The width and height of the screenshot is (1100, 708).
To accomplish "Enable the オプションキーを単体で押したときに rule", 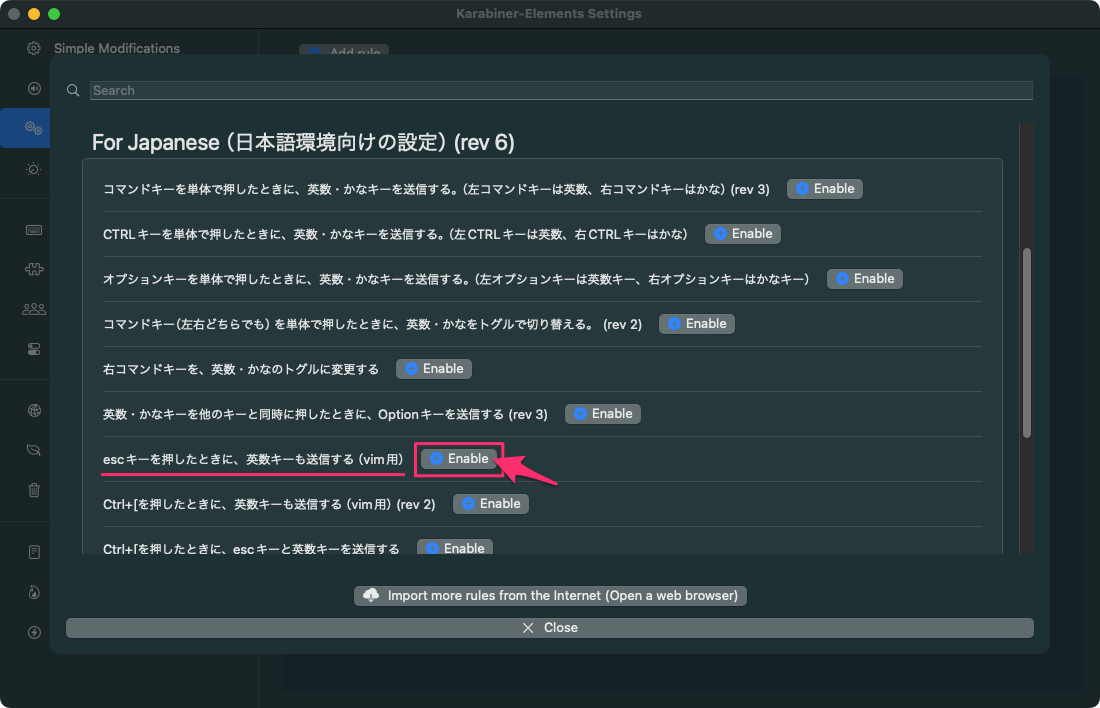I will point(864,279).
